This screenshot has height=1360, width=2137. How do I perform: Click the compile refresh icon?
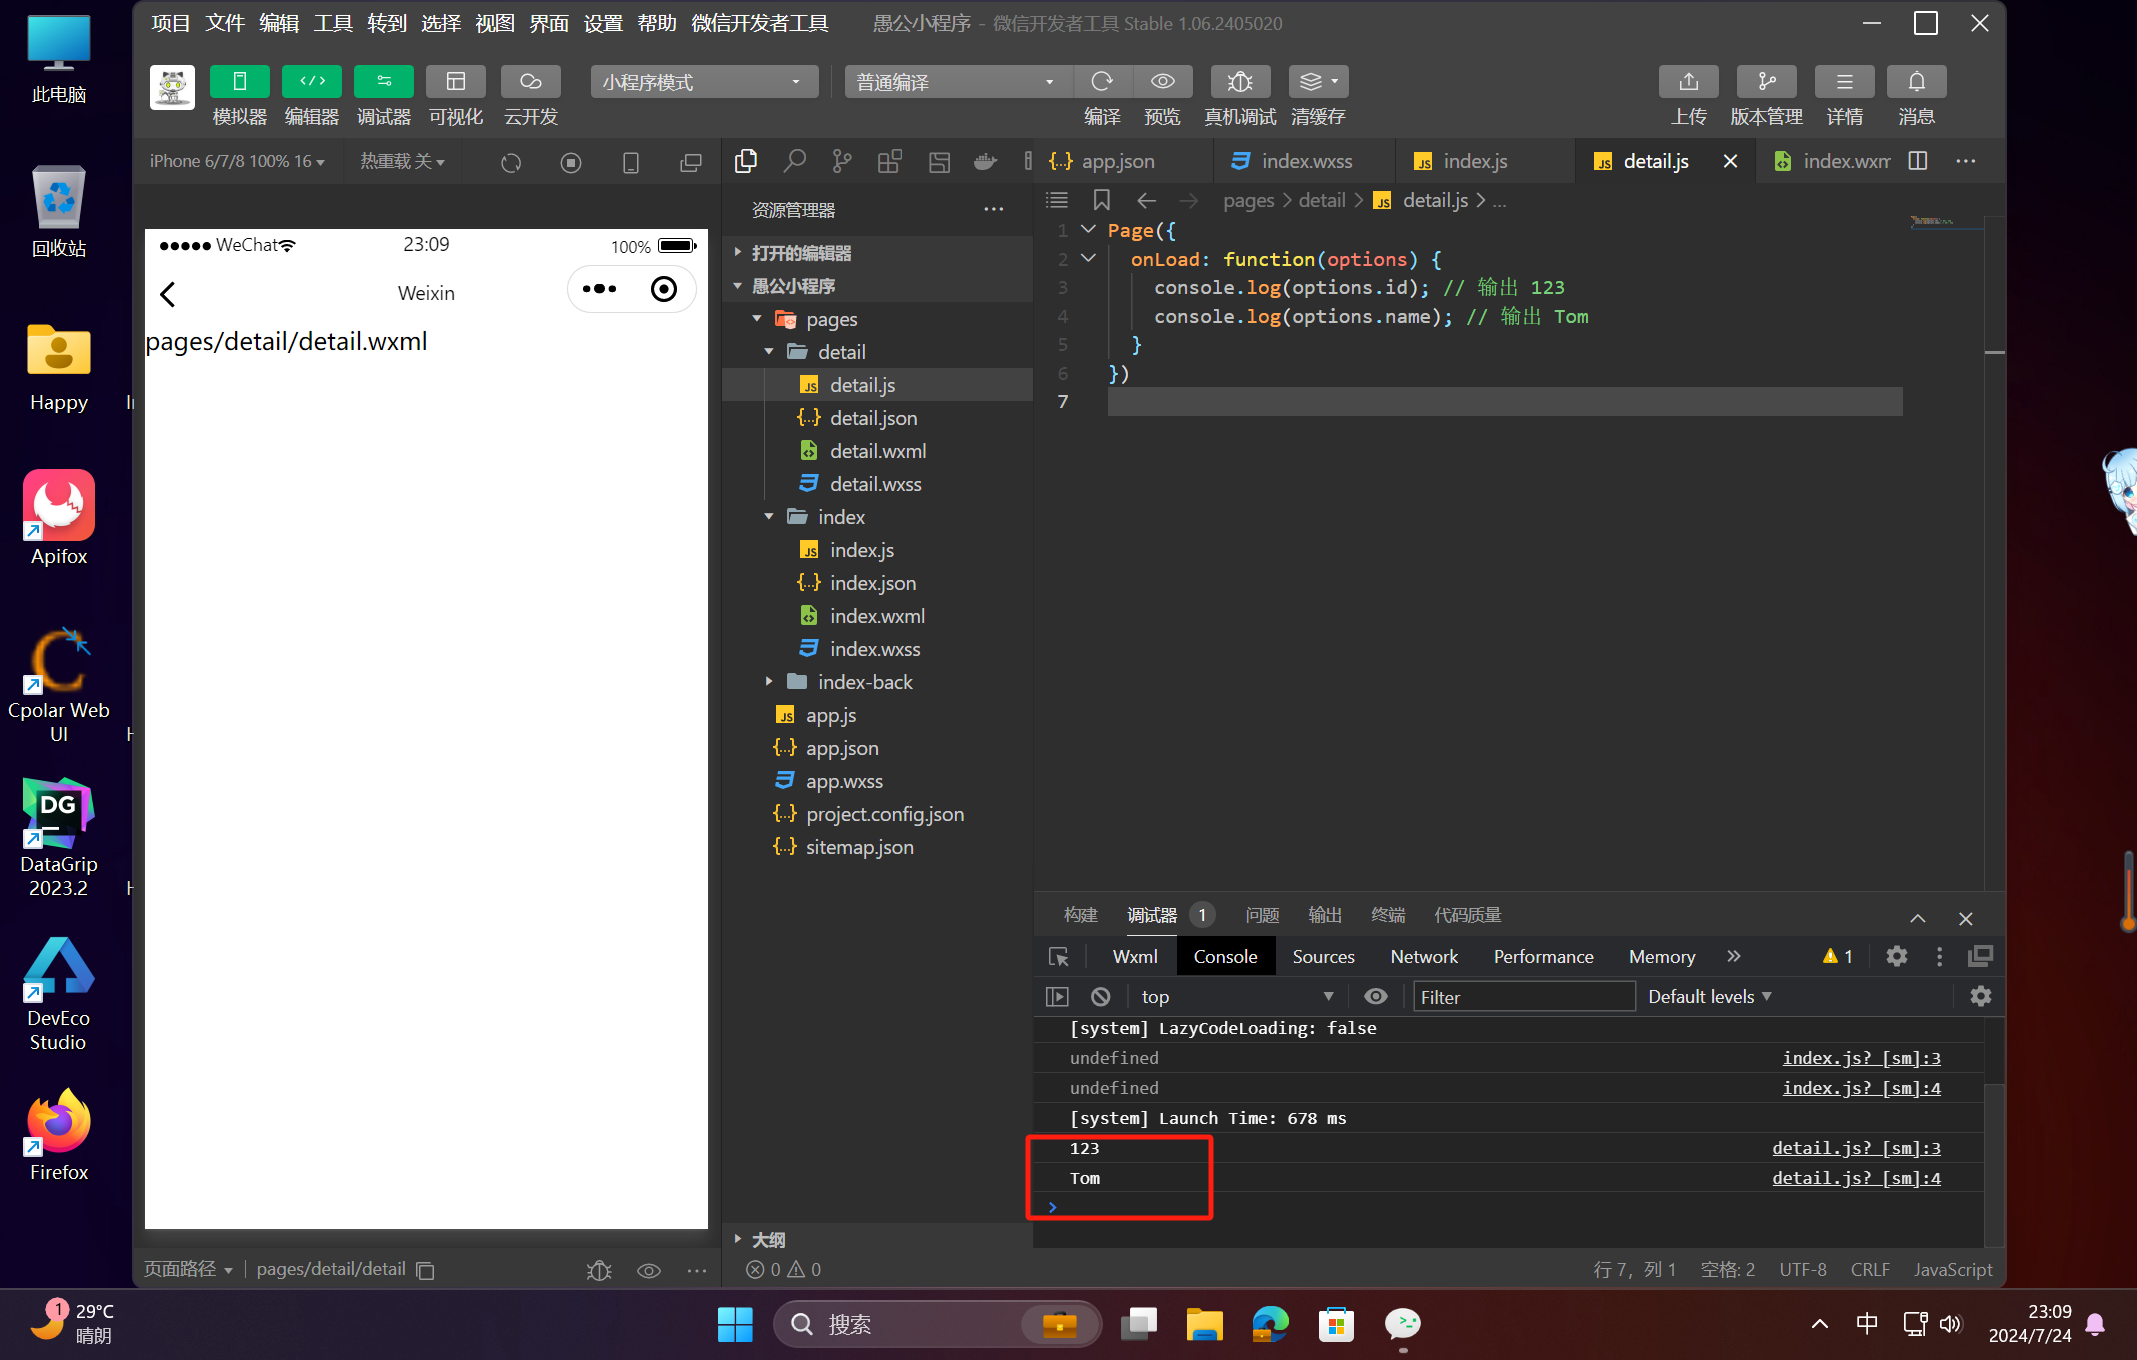coord(1102,82)
